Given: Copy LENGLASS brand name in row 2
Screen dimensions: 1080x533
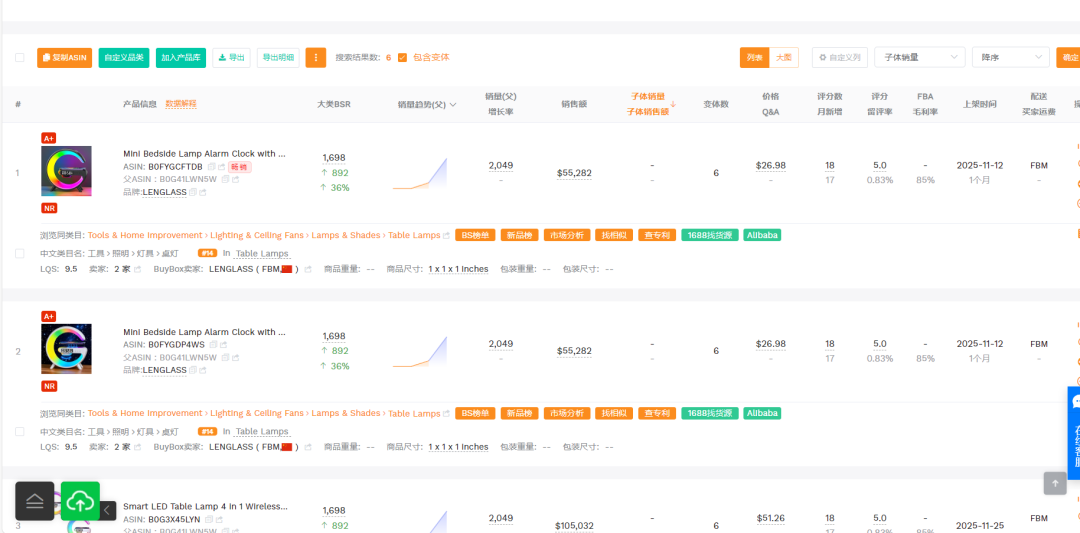Looking at the screenshot, I should pyautogui.click(x=193, y=370).
